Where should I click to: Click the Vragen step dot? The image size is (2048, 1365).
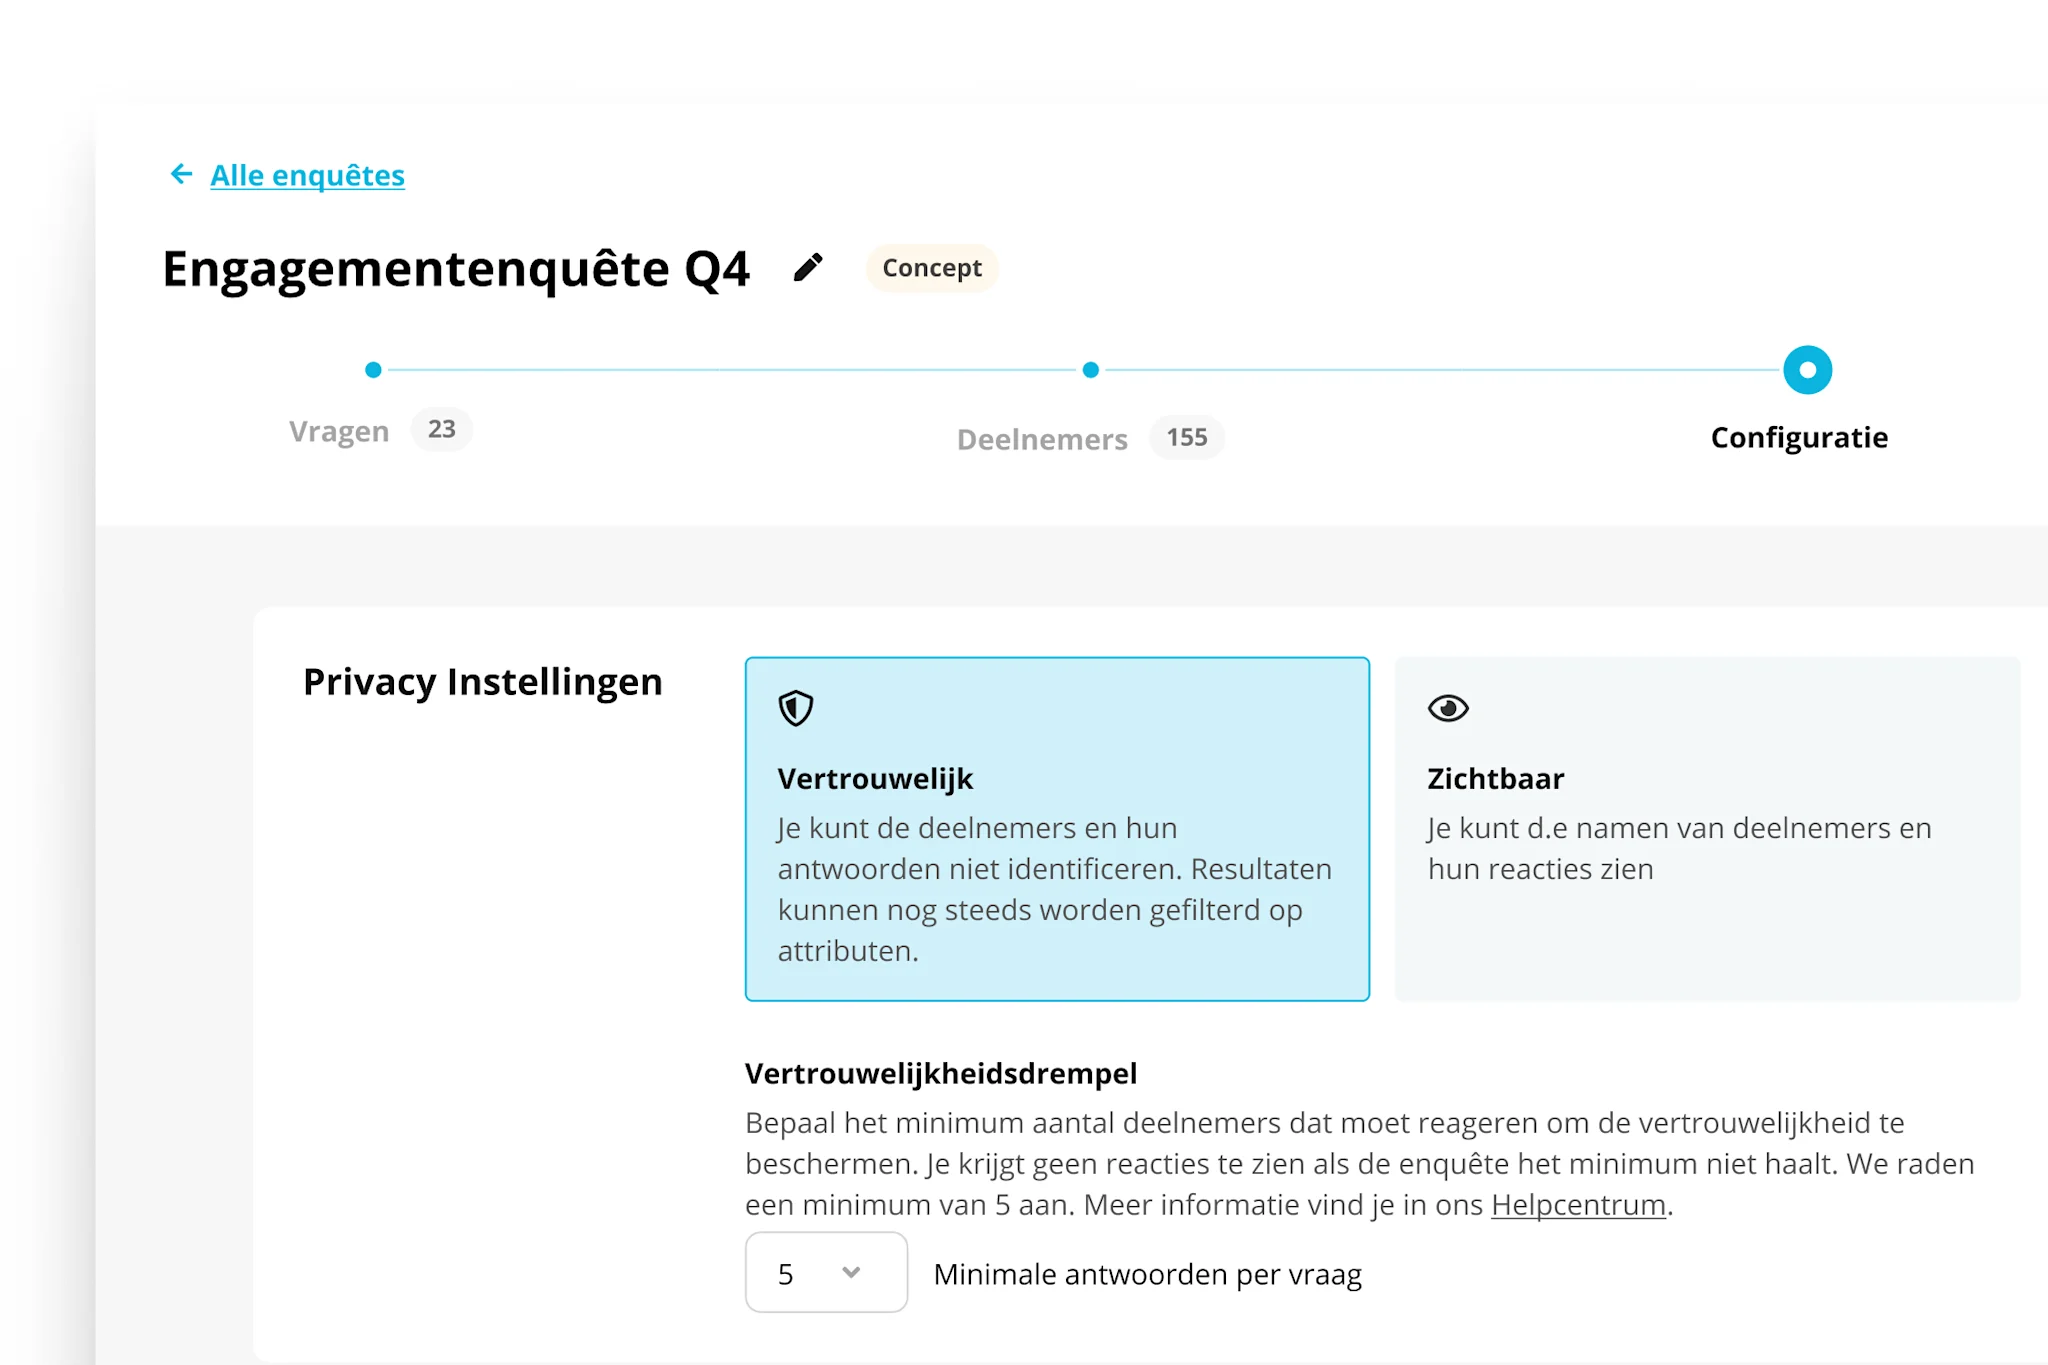tap(373, 370)
